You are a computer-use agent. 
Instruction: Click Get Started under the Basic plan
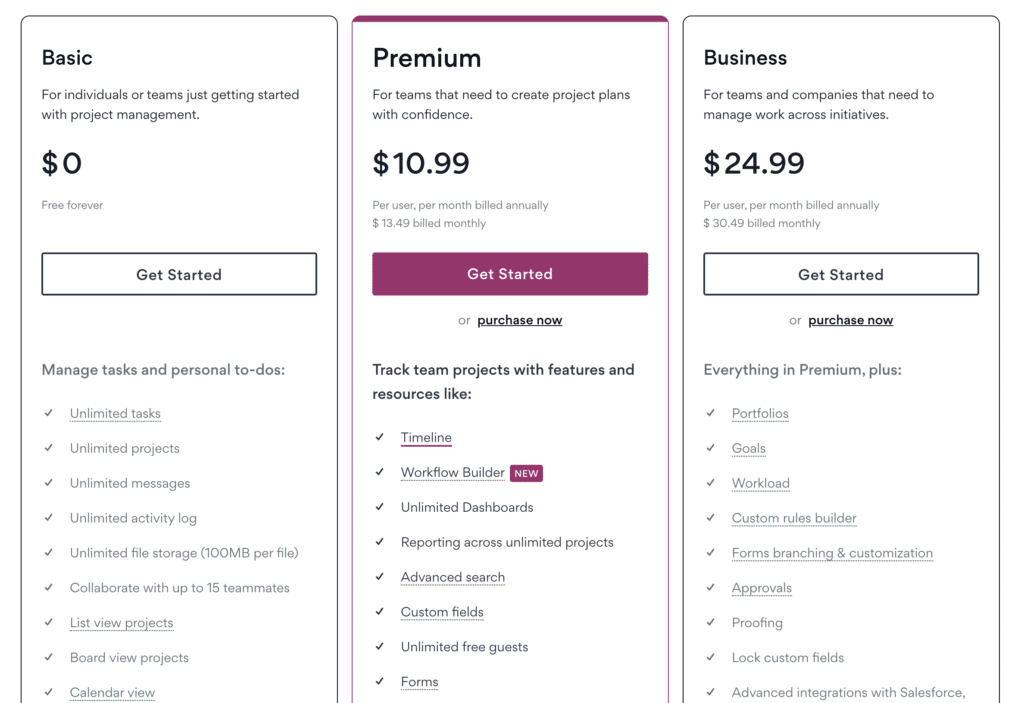pyautogui.click(x=179, y=274)
